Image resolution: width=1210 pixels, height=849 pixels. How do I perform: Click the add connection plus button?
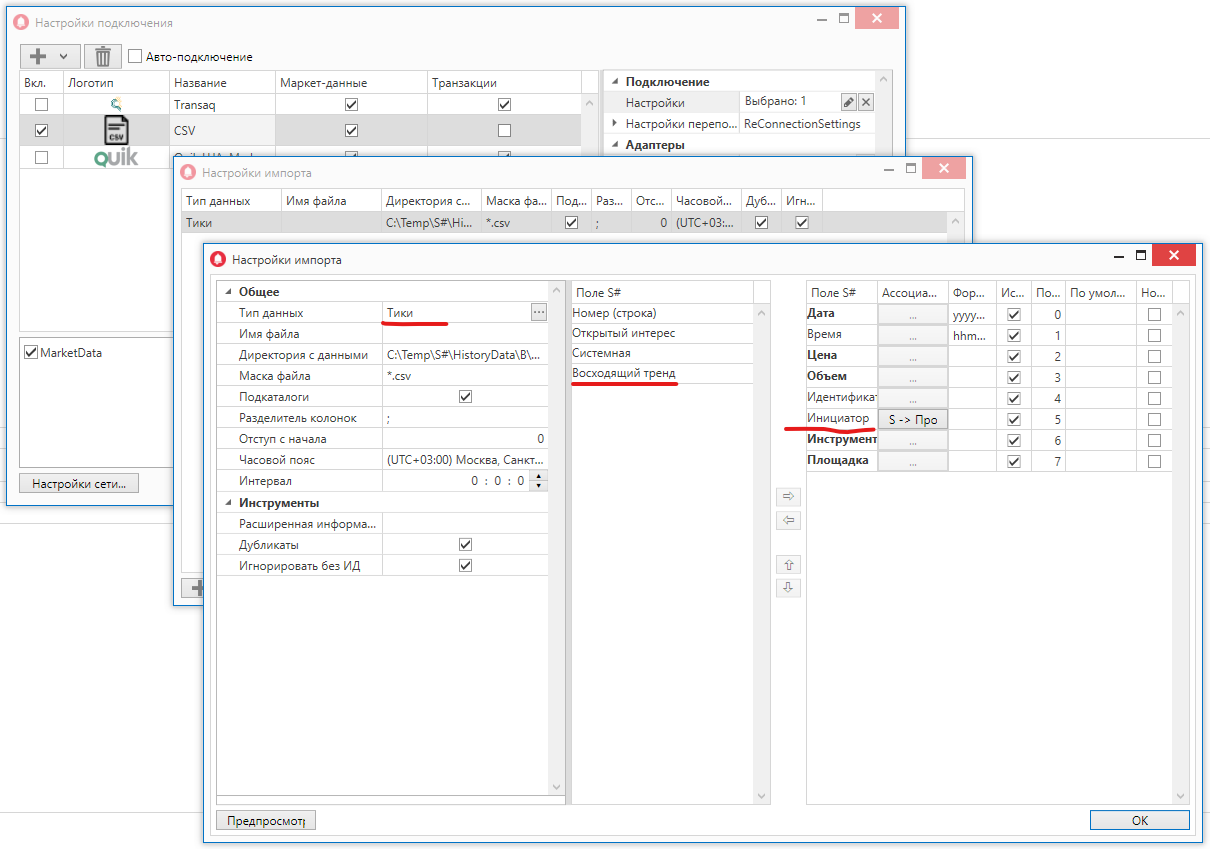coord(40,57)
